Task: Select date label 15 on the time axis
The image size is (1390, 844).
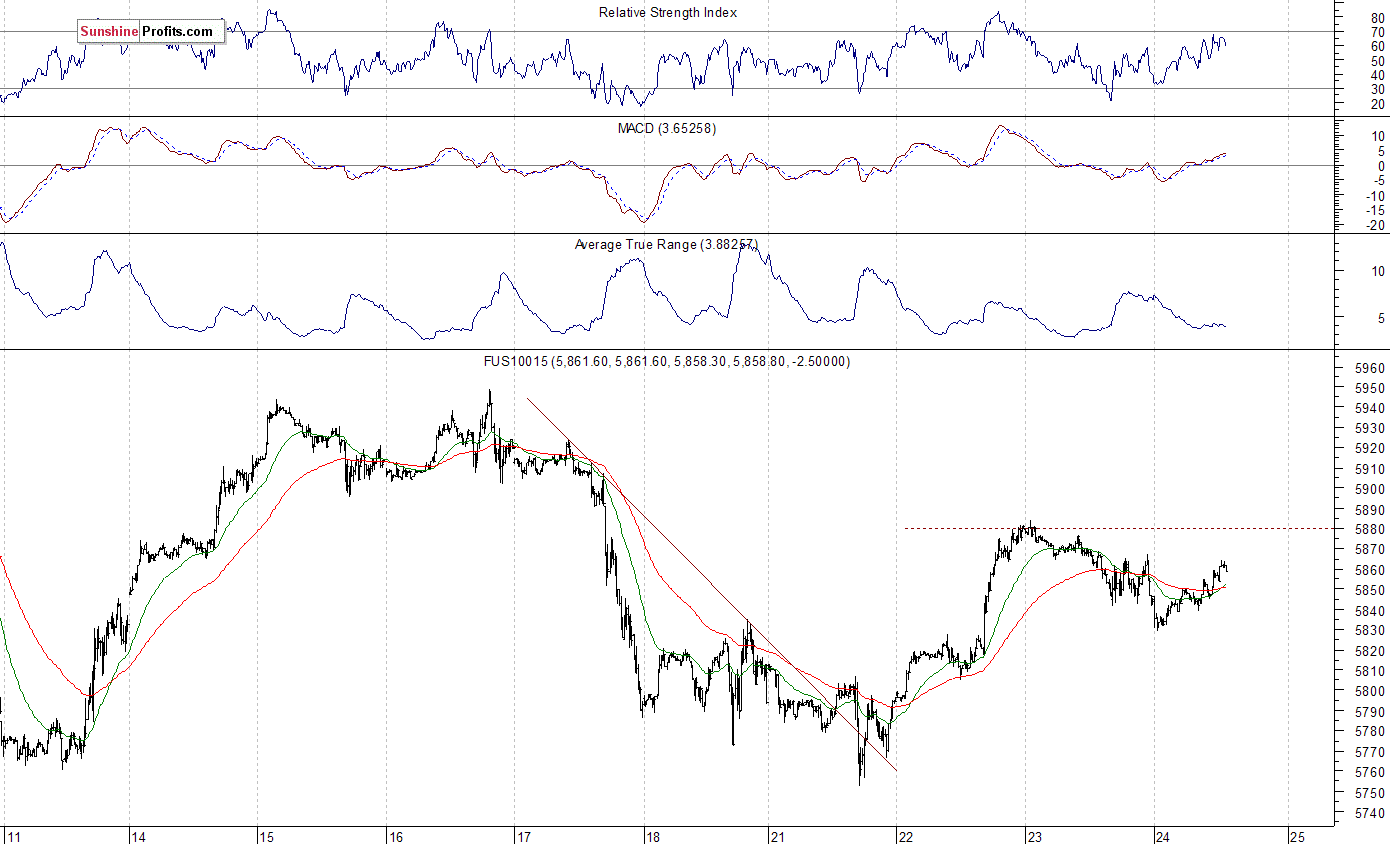Action: click(x=266, y=836)
